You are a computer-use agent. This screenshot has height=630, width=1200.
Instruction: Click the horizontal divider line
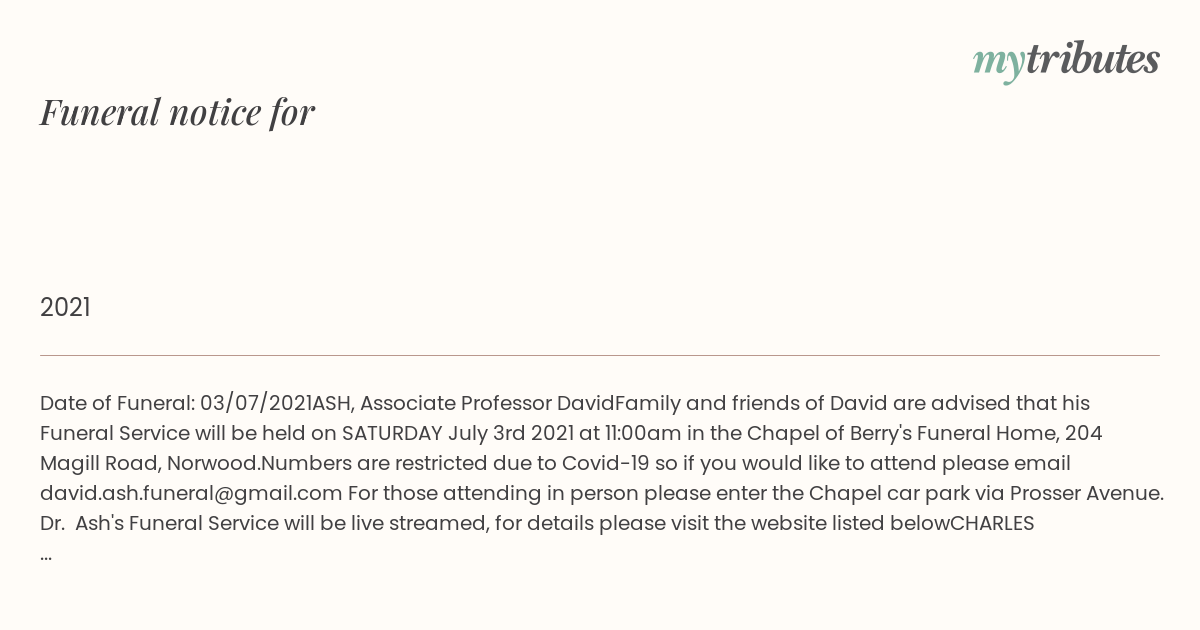pyautogui.click(x=600, y=355)
